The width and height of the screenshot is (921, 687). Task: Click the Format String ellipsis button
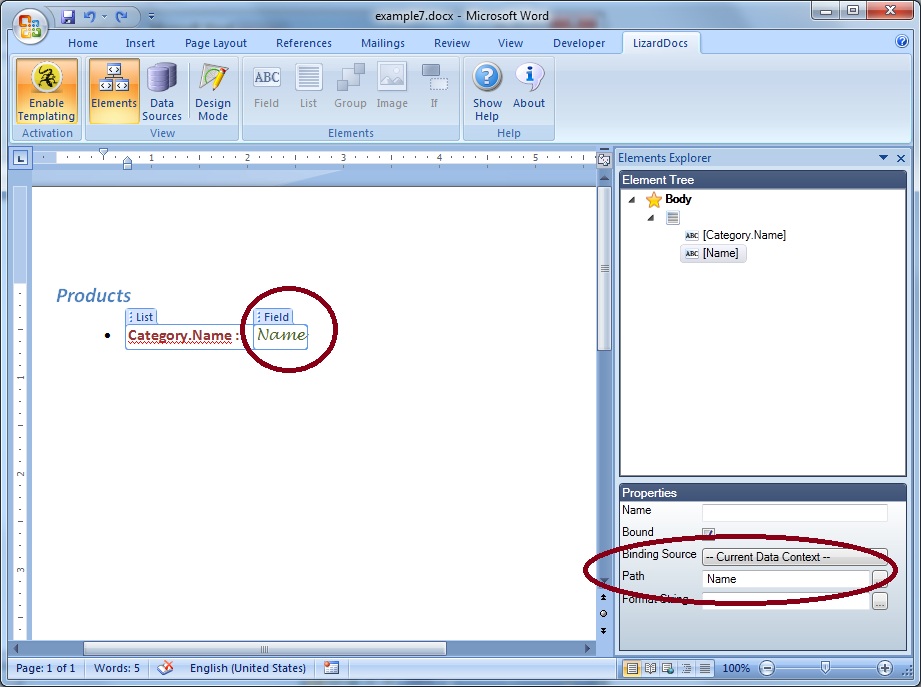click(879, 601)
